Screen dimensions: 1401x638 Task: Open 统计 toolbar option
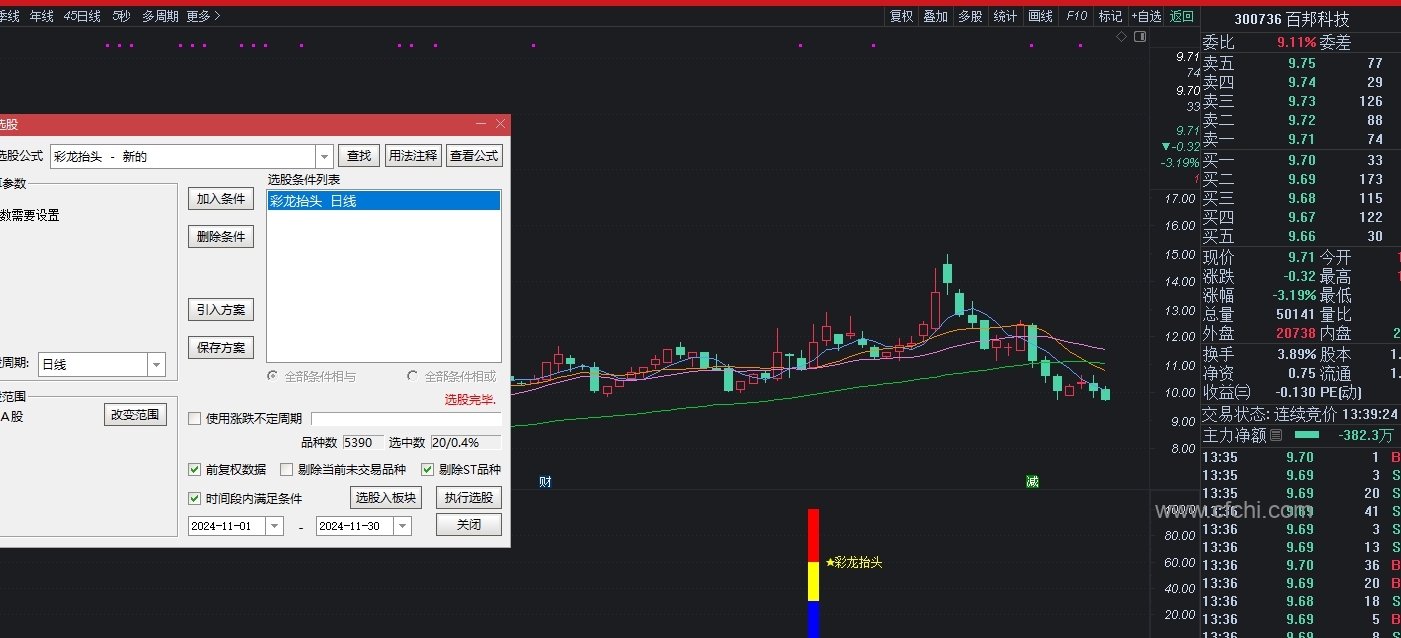click(1005, 16)
